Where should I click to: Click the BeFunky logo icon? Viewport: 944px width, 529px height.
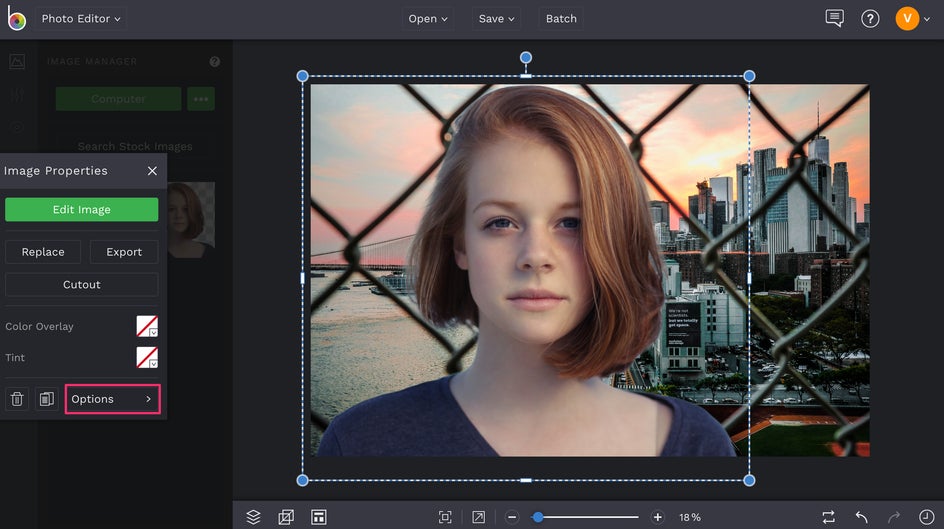coord(16,19)
